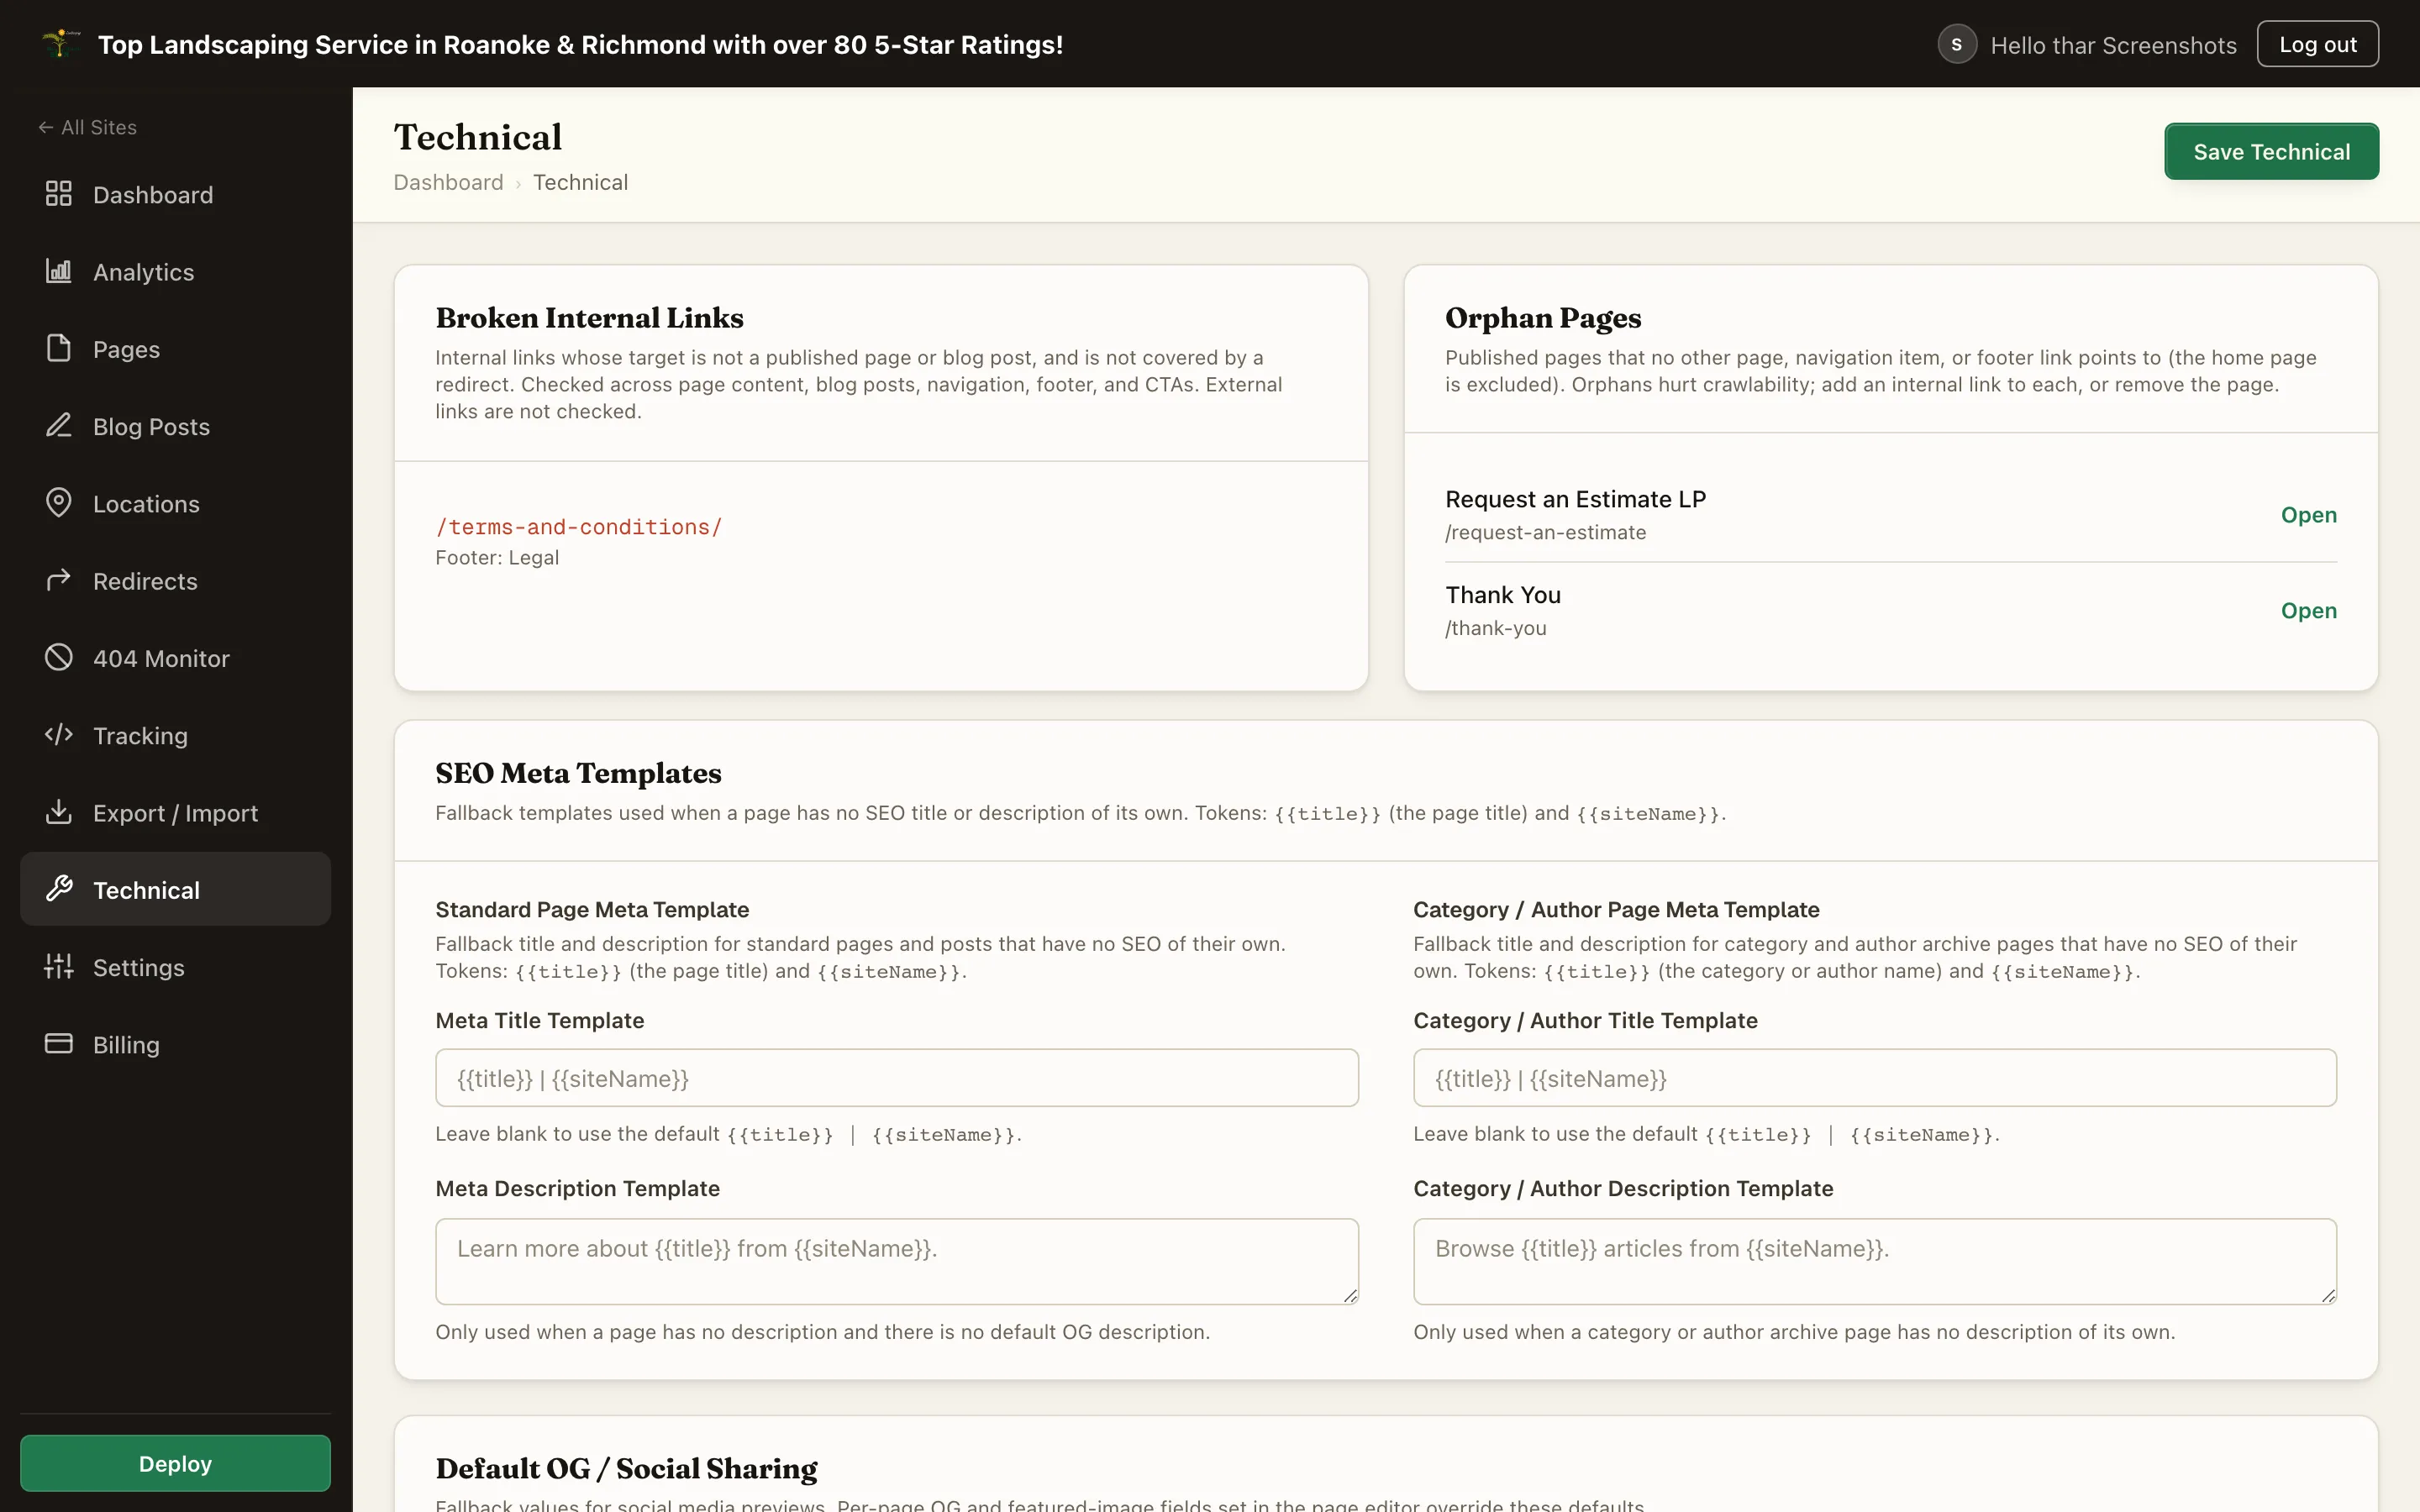Open the Analytics menu item
2420x1512 pixels.
point(175,271)
